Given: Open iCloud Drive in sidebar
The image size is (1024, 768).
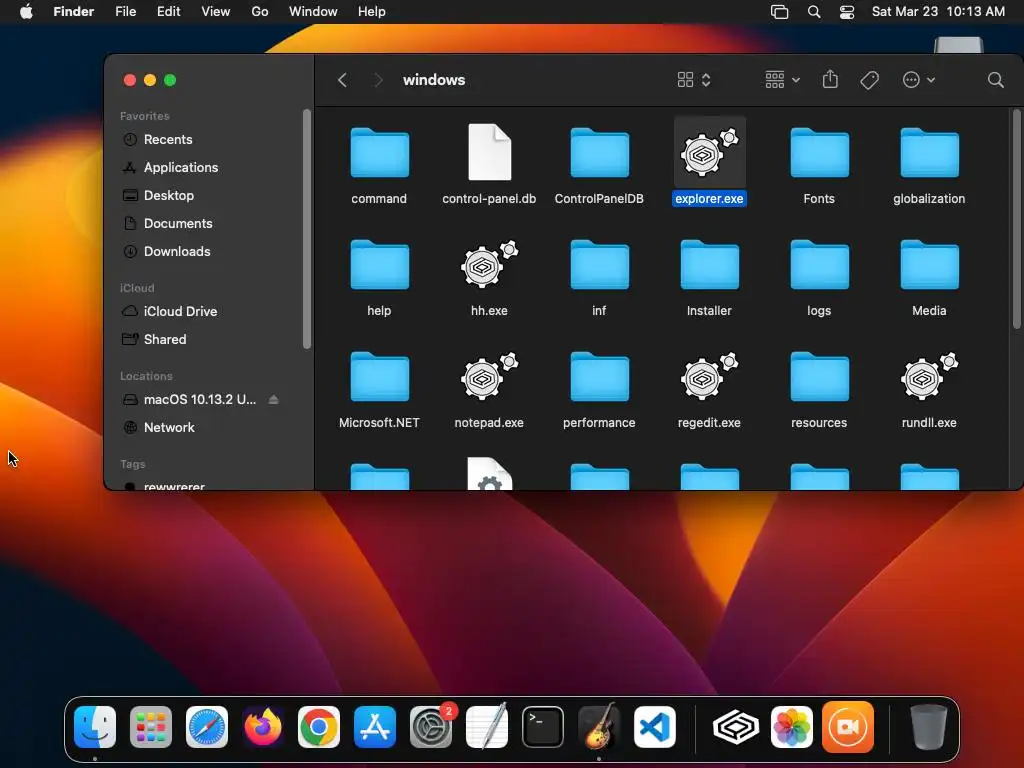Looking at the screenshot, I should pos(180,312).
